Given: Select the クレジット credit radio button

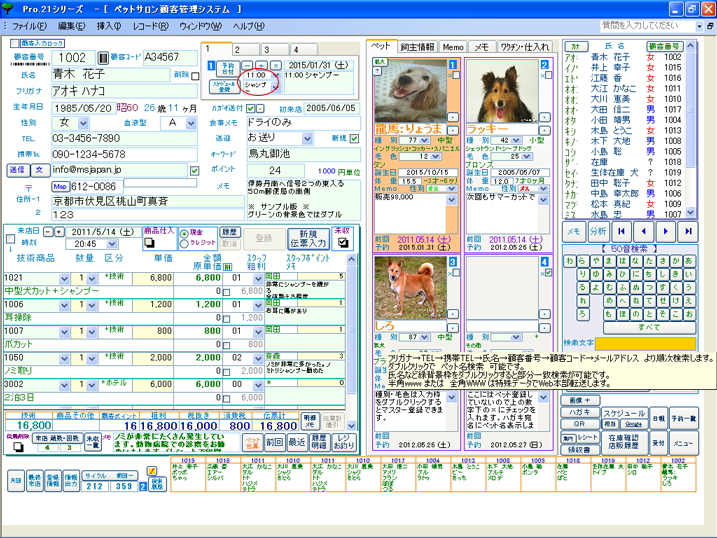Looking at the screenshot, I should click(x=184, y=244).
